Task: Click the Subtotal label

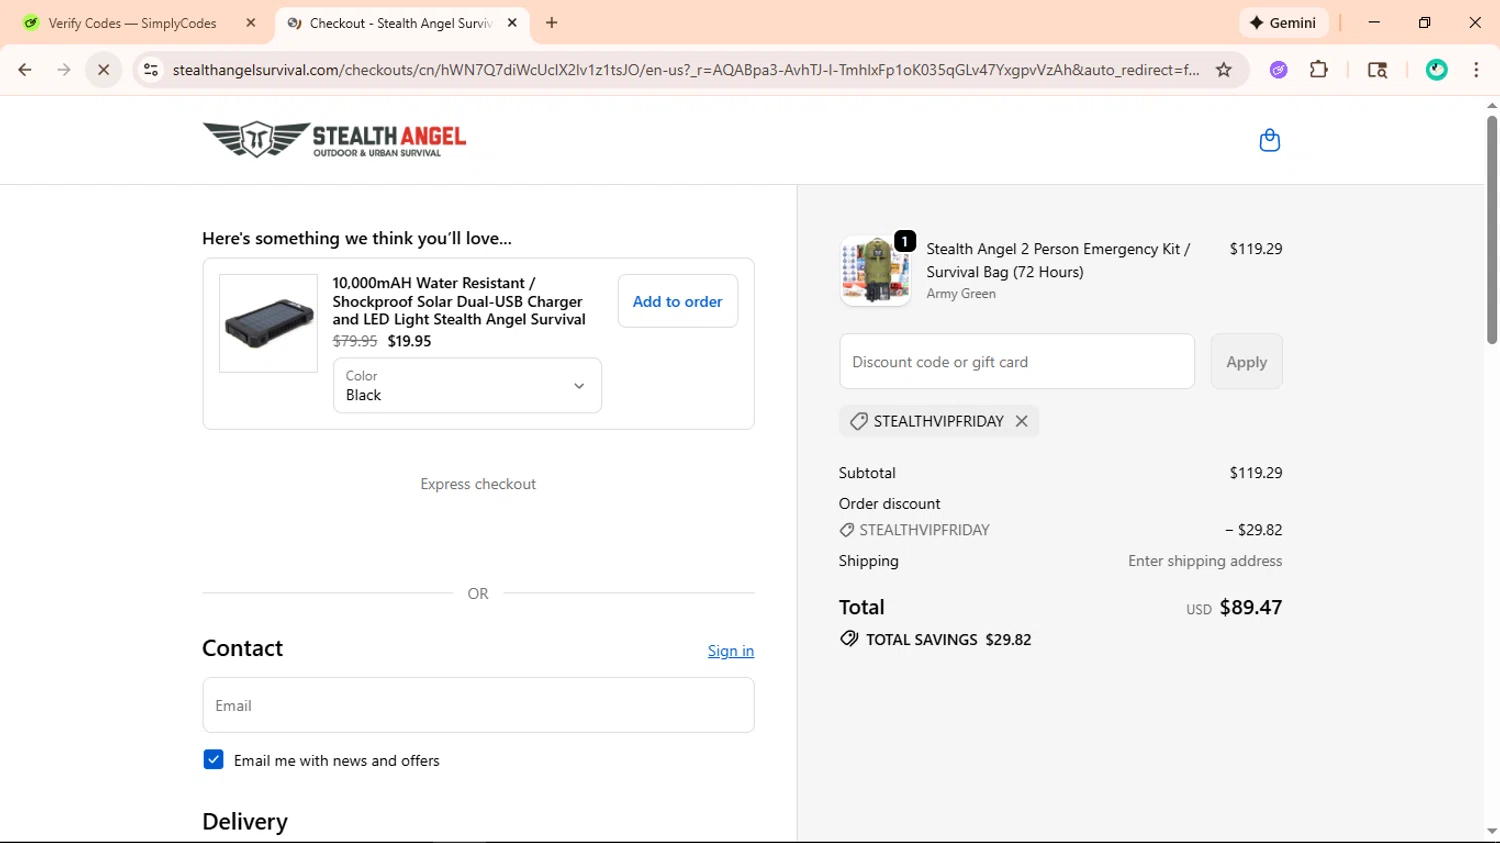Action: pyautogui.click(x=867, y=473)
